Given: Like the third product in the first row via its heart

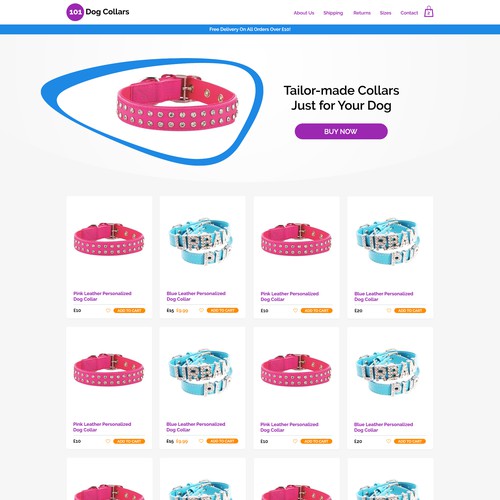Looking at the screenshot, I should (x=295, y=310).
